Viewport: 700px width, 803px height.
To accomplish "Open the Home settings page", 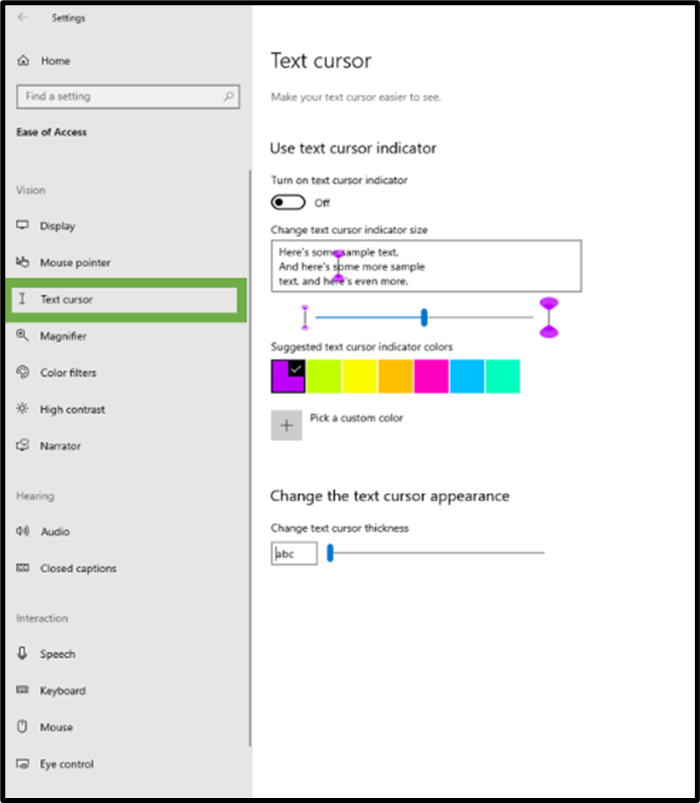I will 55,61.
